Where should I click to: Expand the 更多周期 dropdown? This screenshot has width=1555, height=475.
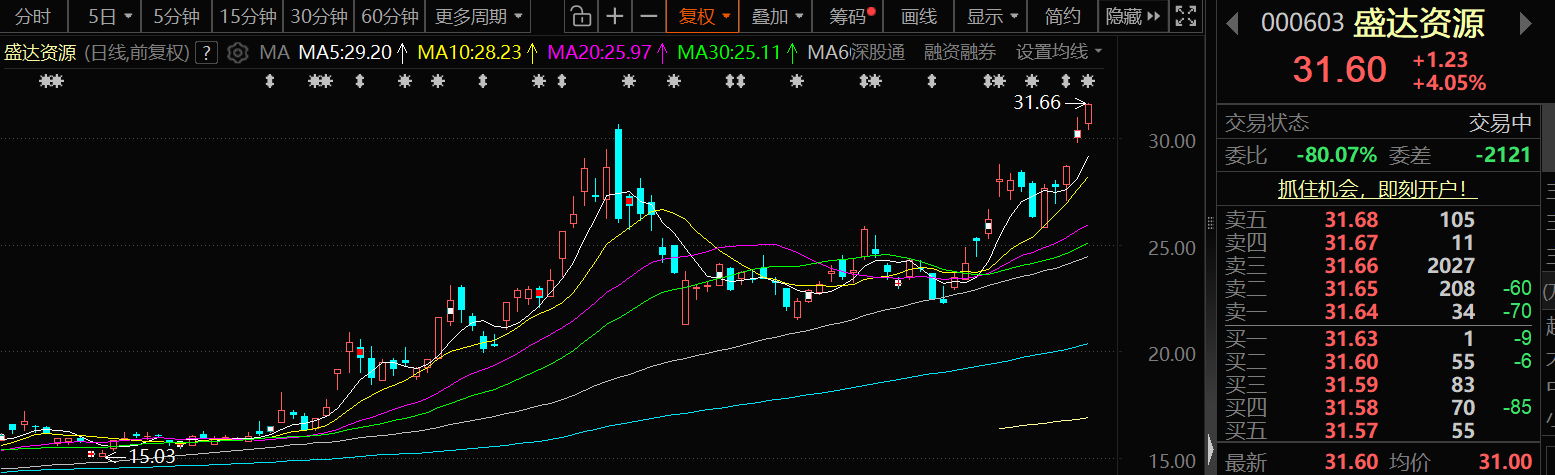478,16
